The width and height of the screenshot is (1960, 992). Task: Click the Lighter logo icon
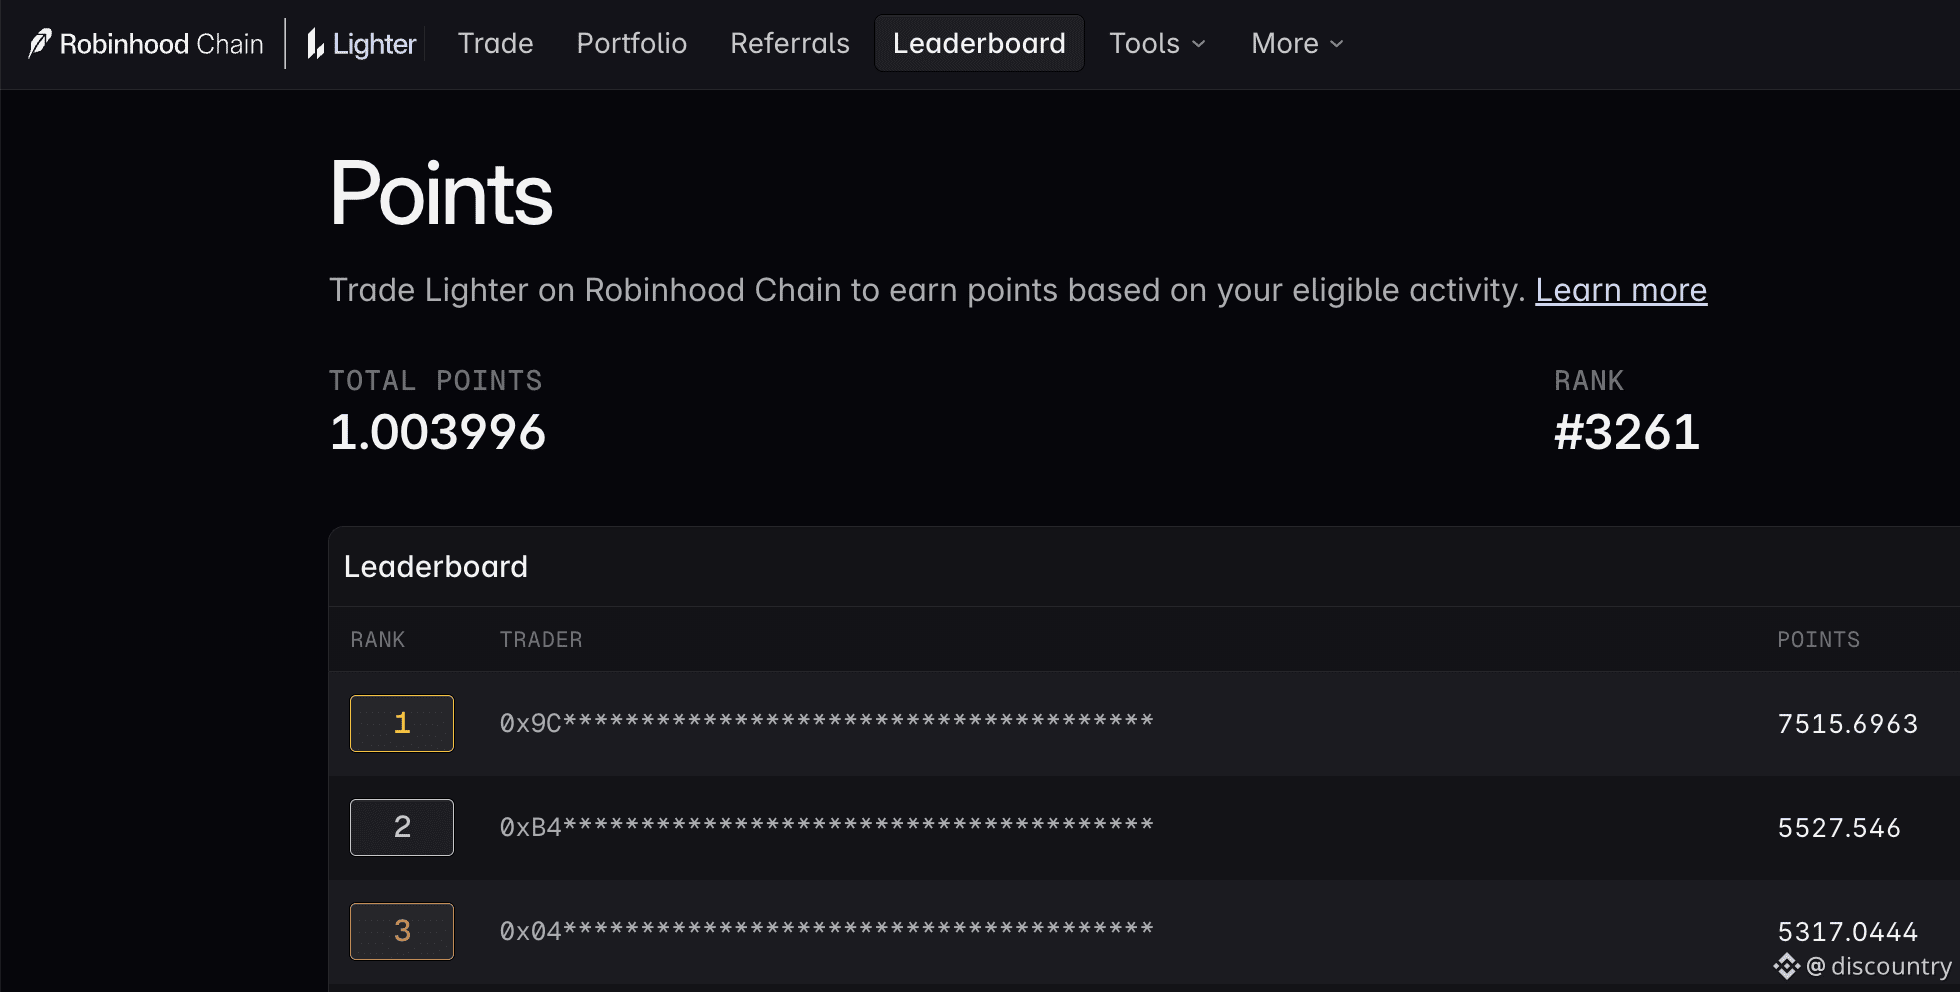point(315,44)
